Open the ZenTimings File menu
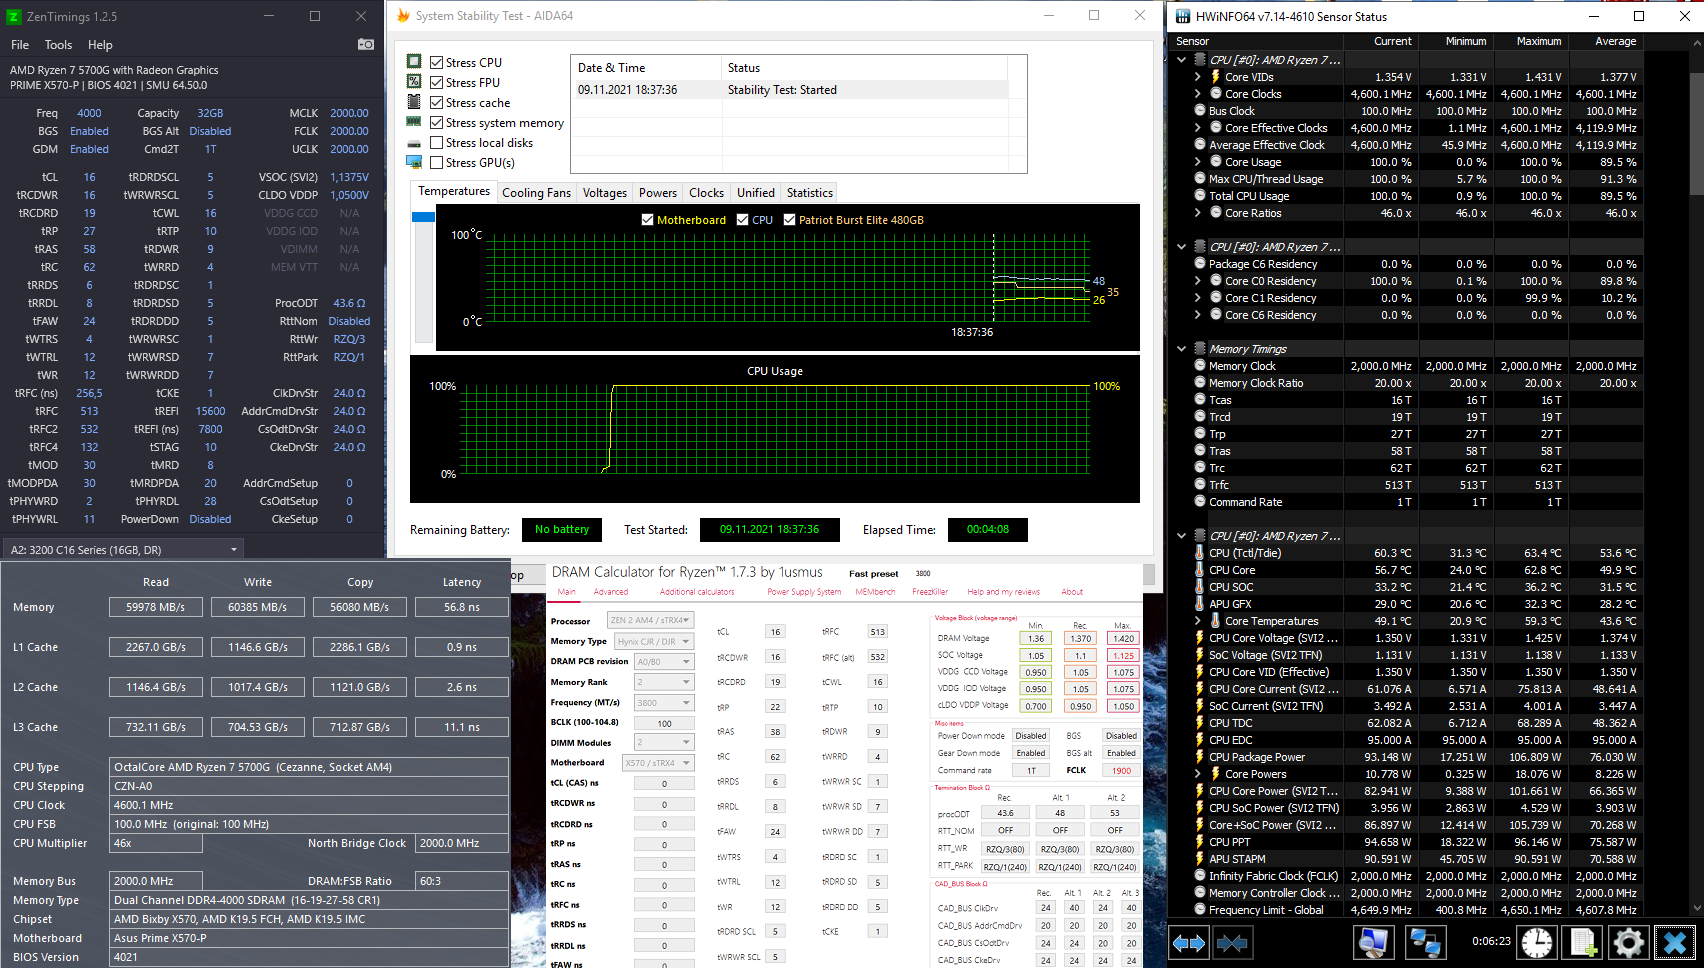 [x=20, y=45]
